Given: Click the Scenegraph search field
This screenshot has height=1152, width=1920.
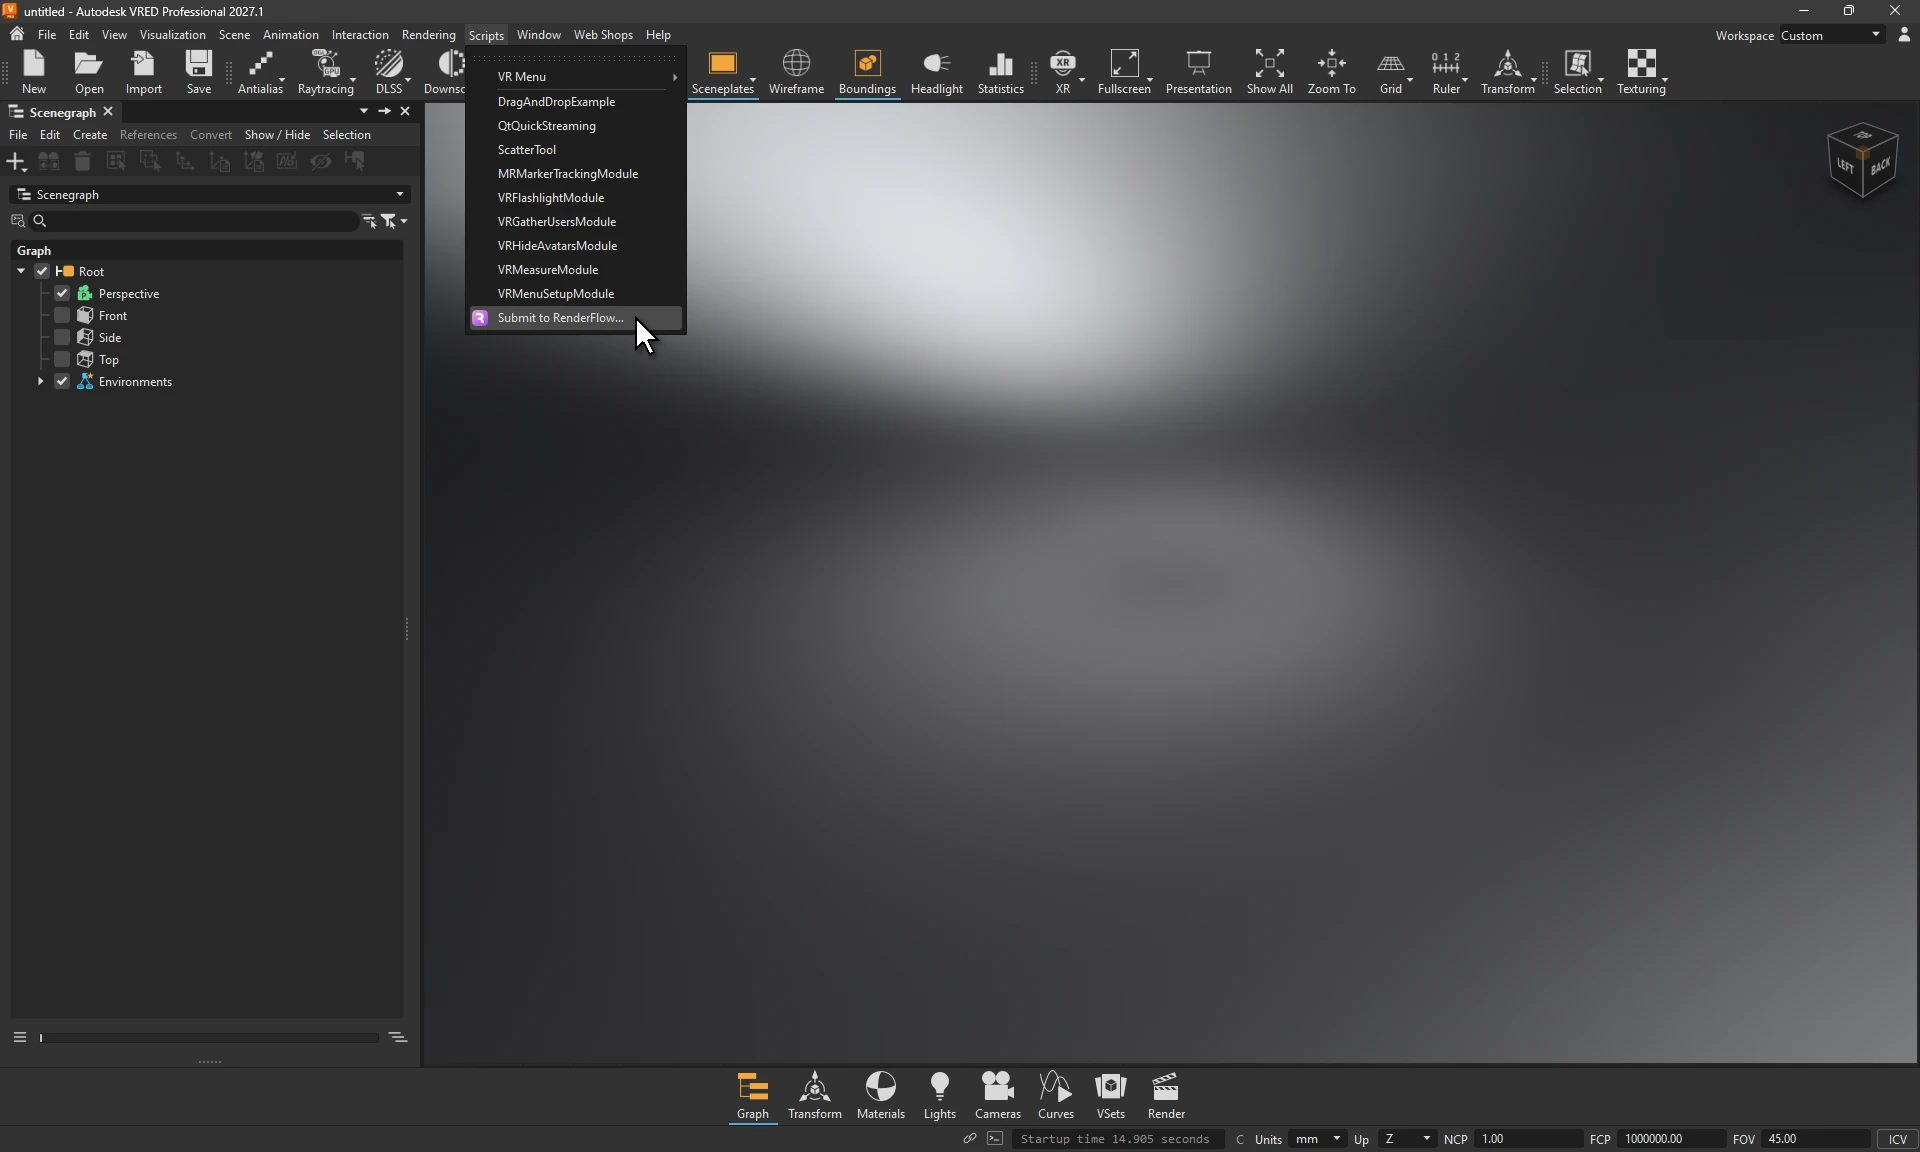Looking at the screenshot, I should tap(196, 221).
